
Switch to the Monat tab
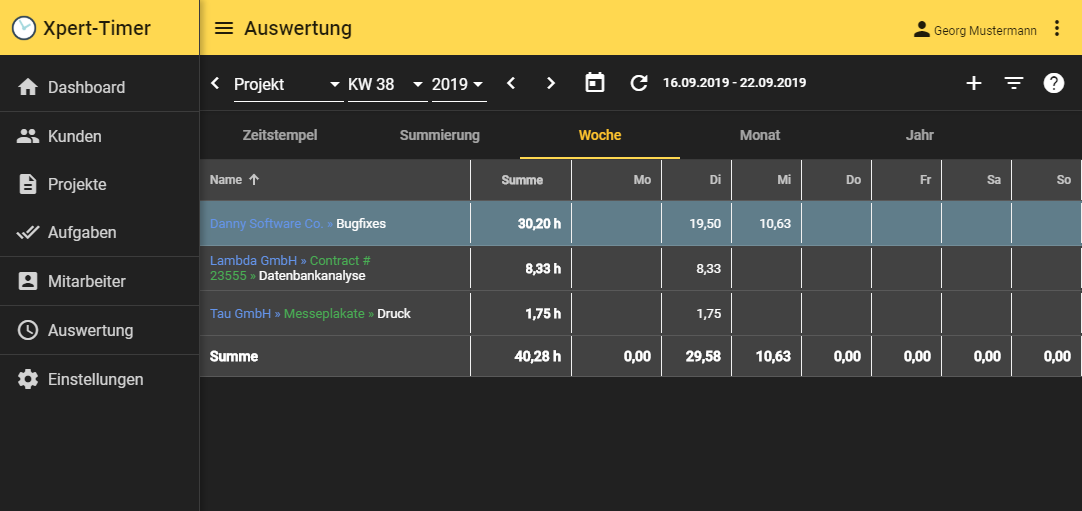[x=760, y=135]
